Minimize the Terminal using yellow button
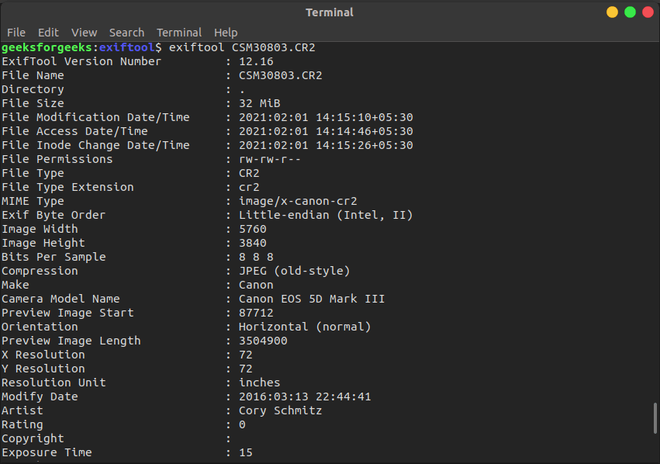The image size is (660, 464). click(612, 12)
